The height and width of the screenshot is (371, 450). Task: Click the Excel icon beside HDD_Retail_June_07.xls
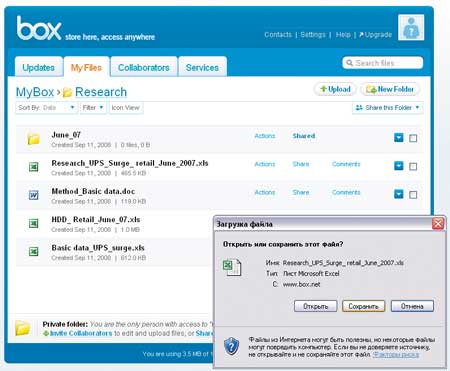click(x=33, y=223)
